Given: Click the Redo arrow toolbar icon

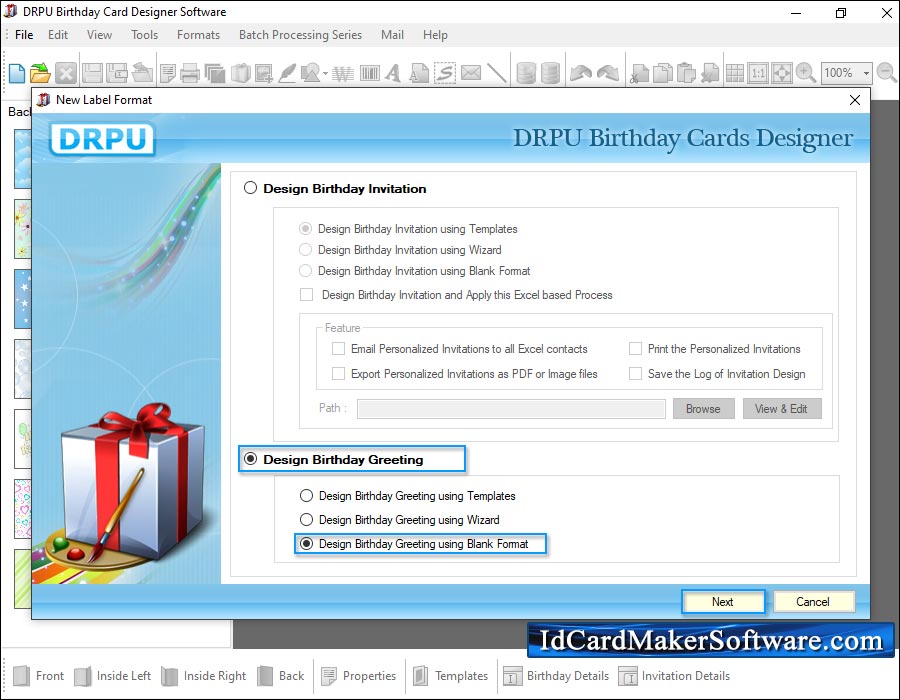Looking at the screenshot, I should coord(608,73).
